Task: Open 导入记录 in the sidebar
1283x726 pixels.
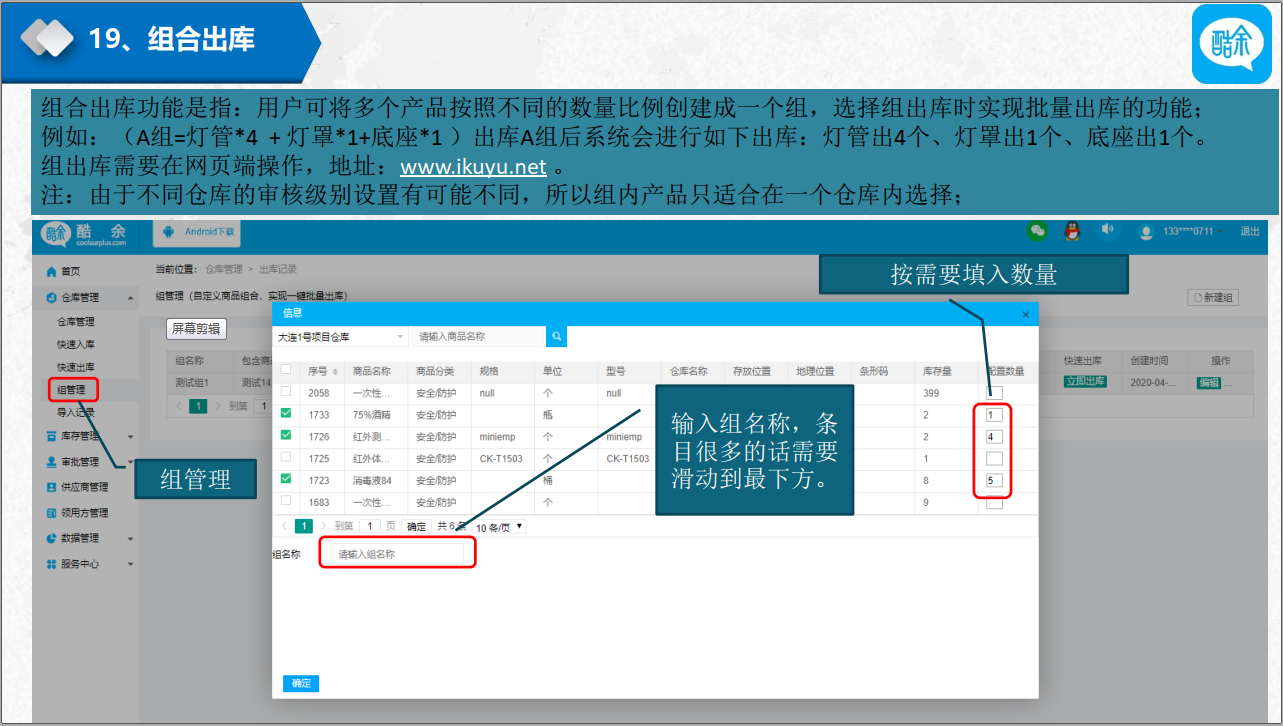Action: (76, 412)
